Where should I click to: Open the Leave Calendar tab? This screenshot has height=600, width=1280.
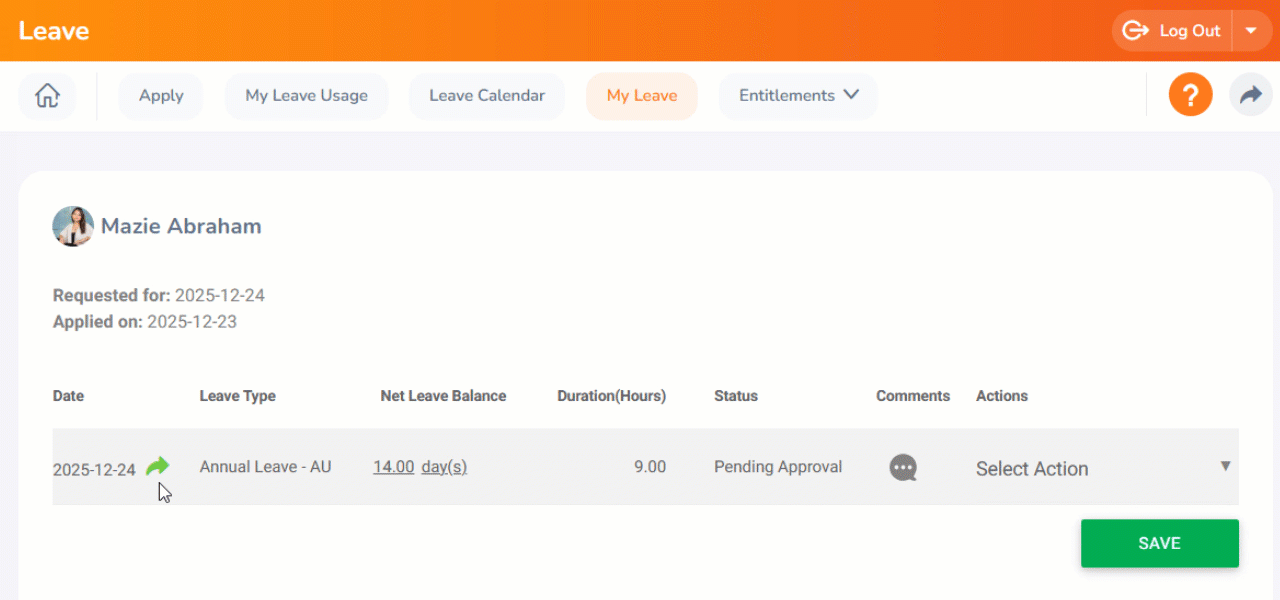pyautogui.click(x=487, y=96)
